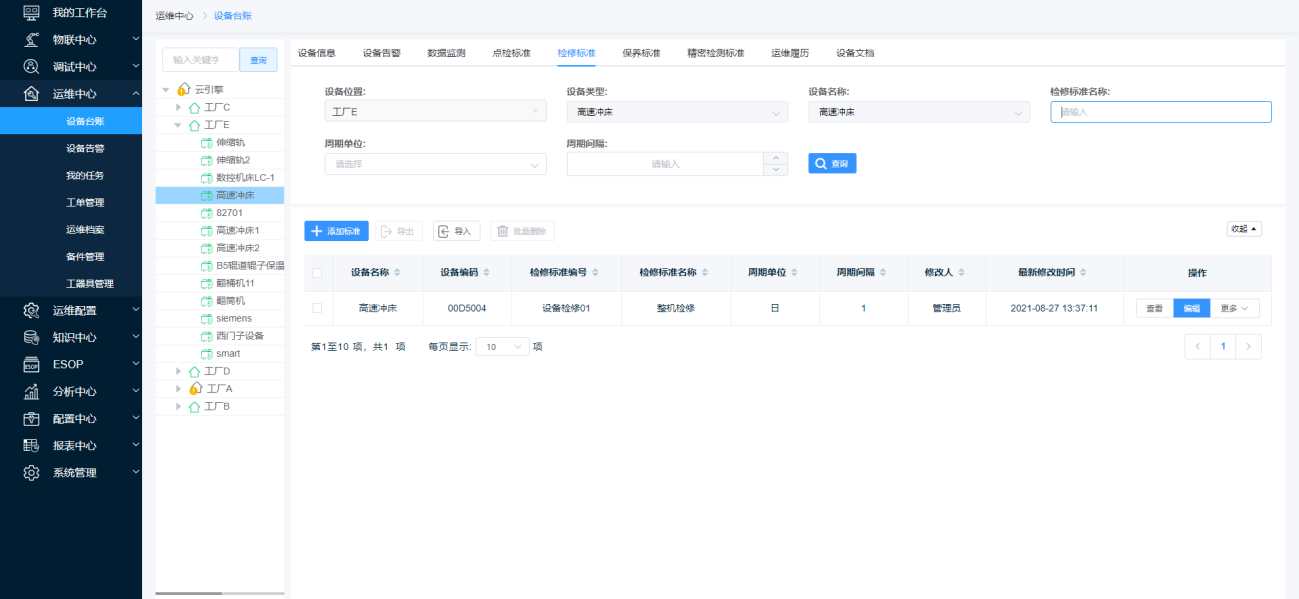Image resolution: width=1299 pixels, height=599 pixels.
Task: Open the 周期单位 dropdown
Action: pos(435,164)
